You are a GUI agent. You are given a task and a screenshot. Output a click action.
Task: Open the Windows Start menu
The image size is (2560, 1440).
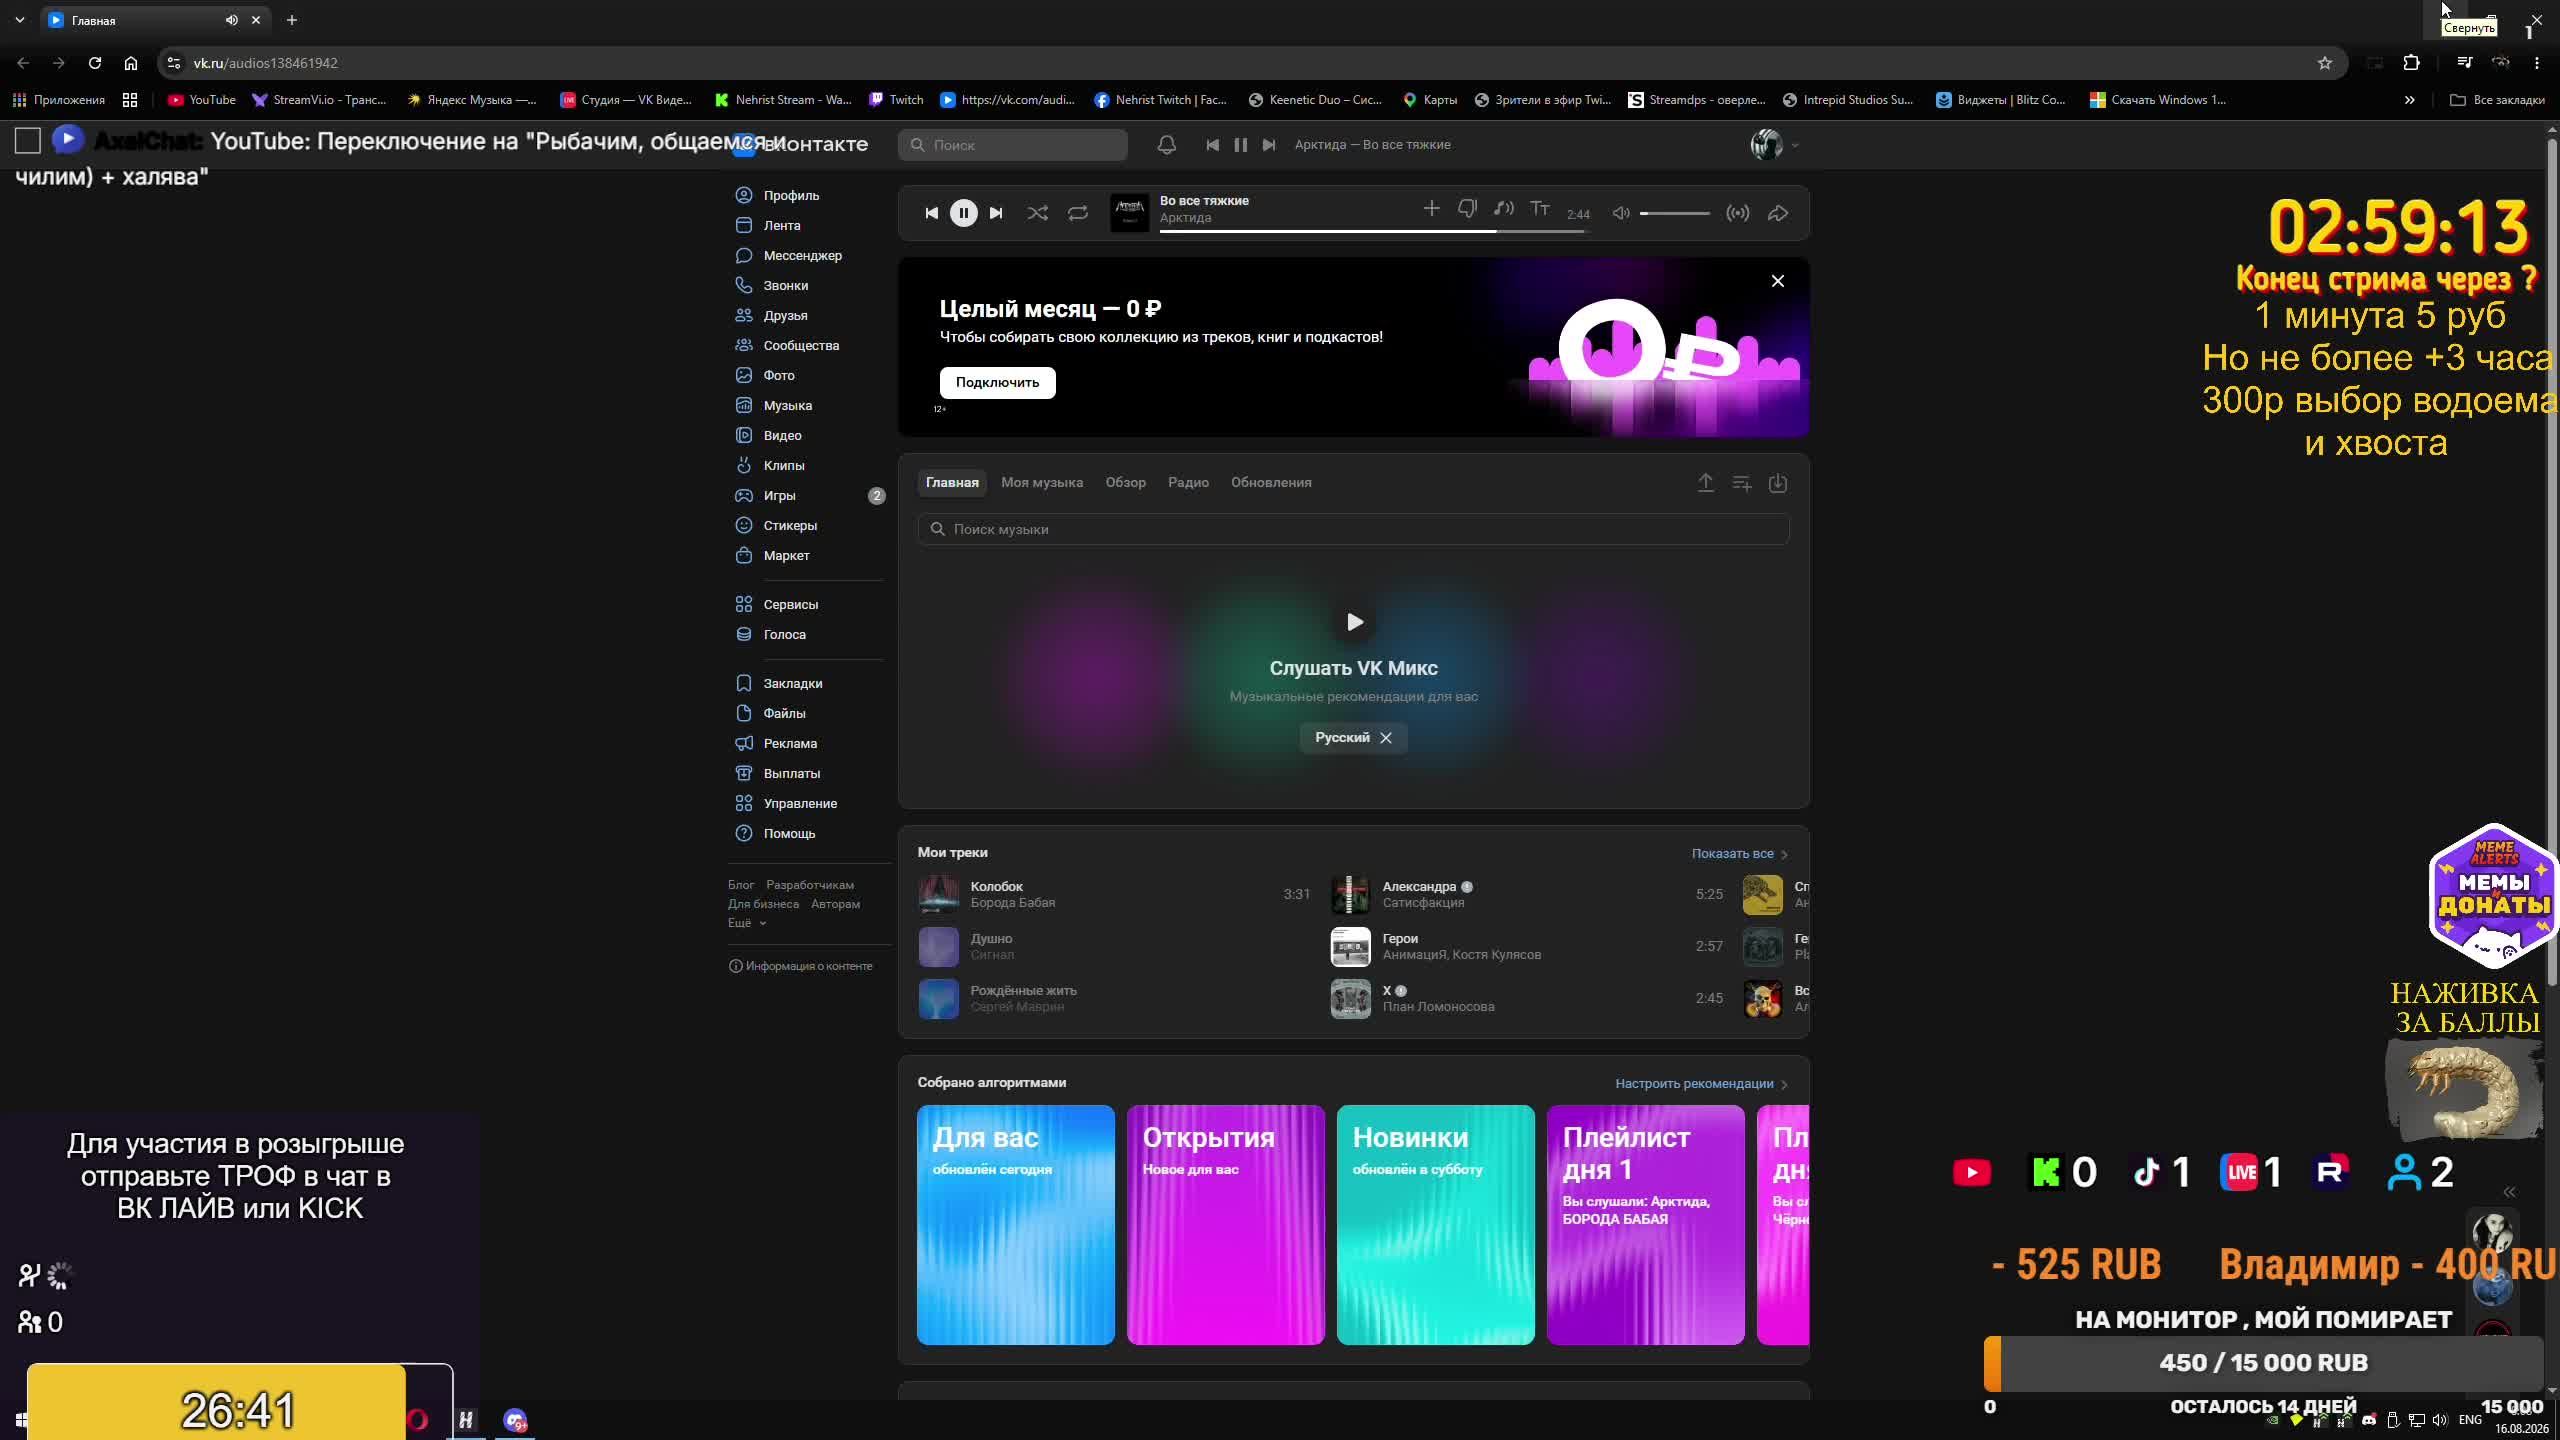pos(20,1420)
